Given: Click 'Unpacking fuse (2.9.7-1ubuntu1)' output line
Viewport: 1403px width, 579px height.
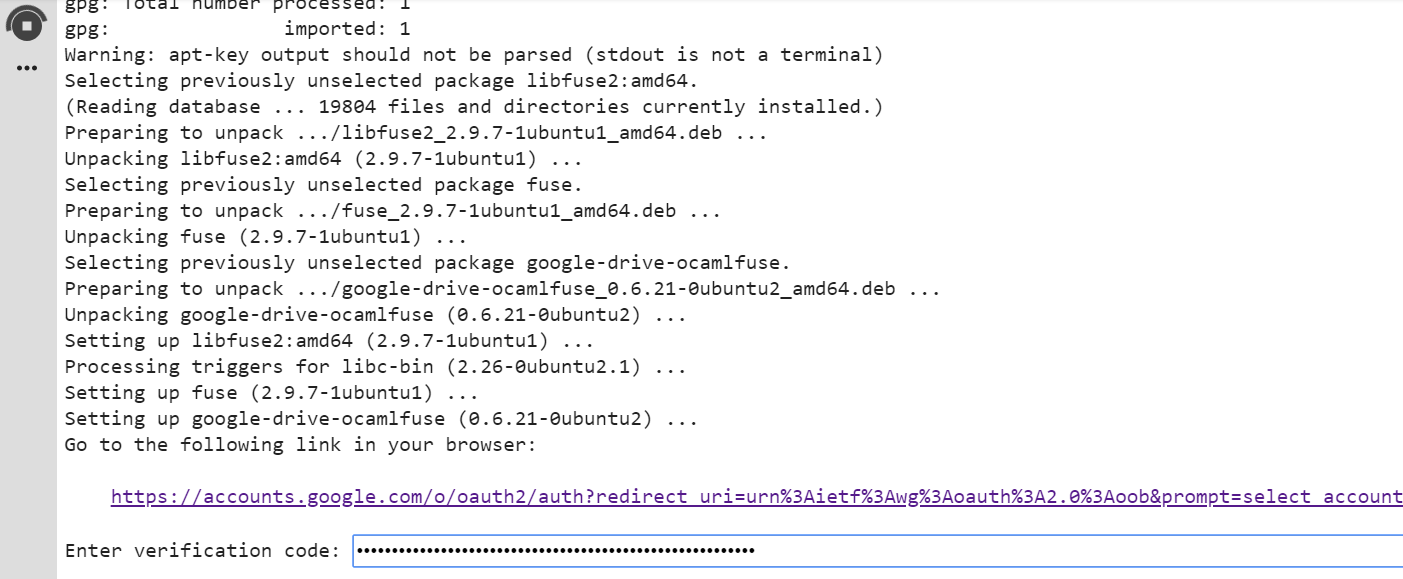Looking at the screenshot, I should (265, 237).
